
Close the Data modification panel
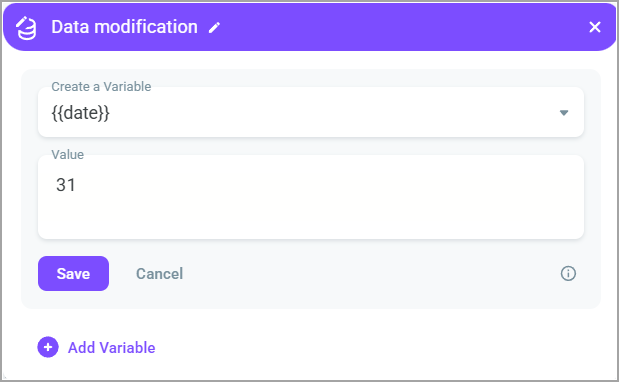[x=595, y=27]
